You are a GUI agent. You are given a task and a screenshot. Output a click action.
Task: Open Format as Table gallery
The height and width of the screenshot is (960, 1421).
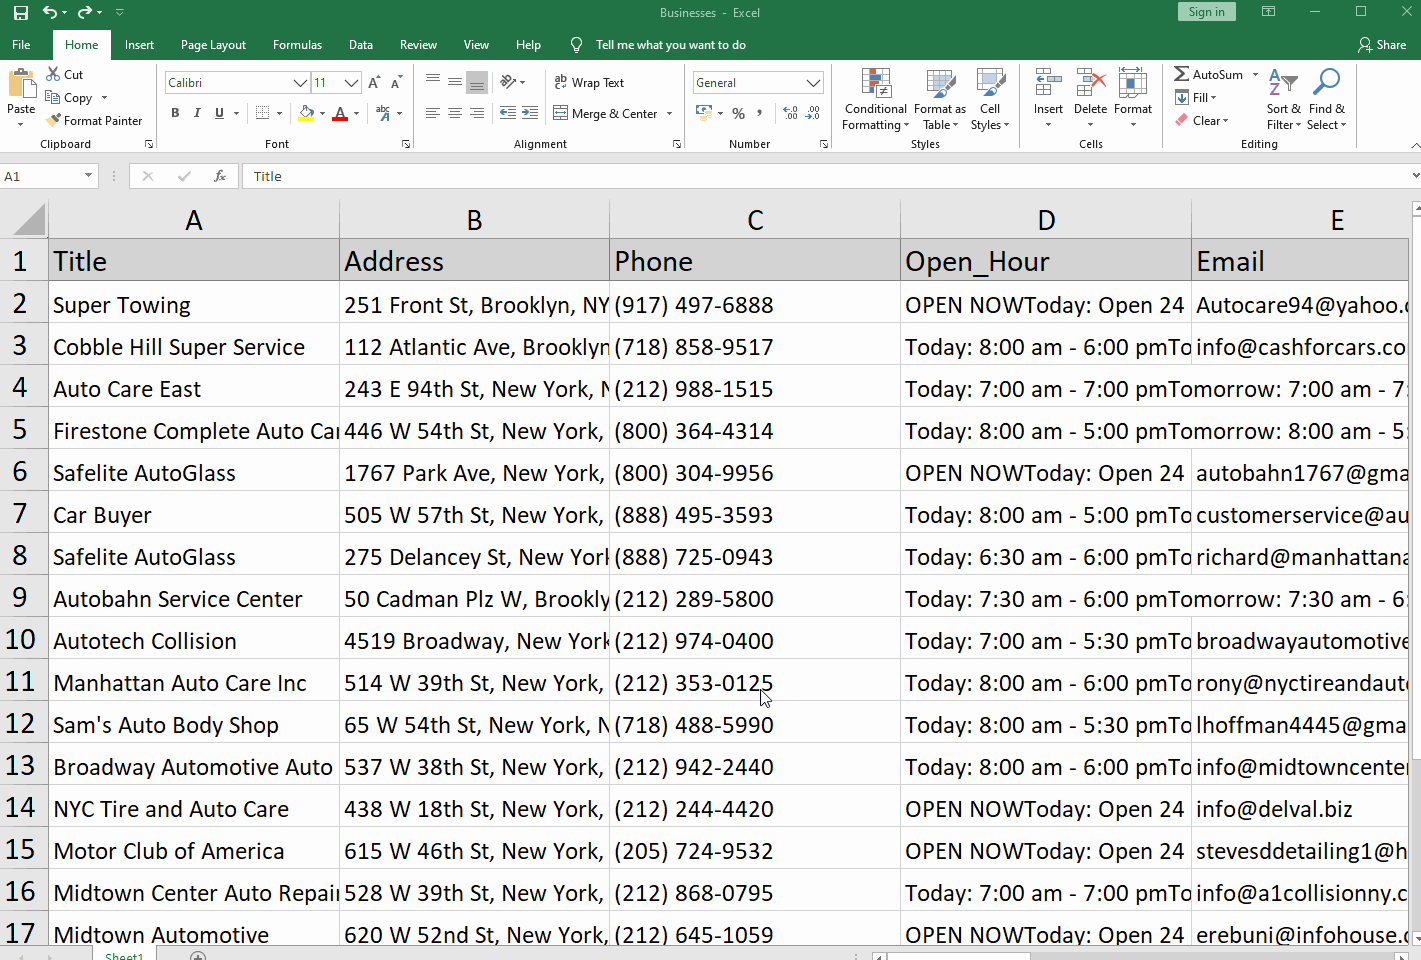pos(939,100)
